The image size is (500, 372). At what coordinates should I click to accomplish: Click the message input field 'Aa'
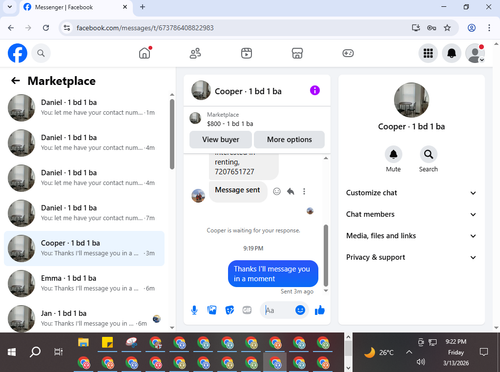tap(278, 310)
